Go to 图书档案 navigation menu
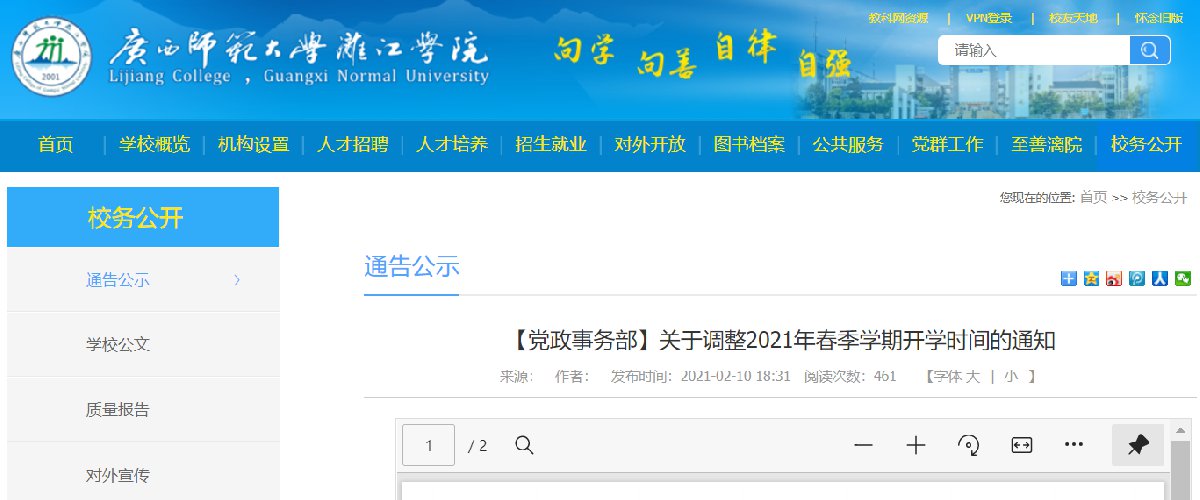The width and height of the screenshot is (1200, 500). [x=749, y=145]
